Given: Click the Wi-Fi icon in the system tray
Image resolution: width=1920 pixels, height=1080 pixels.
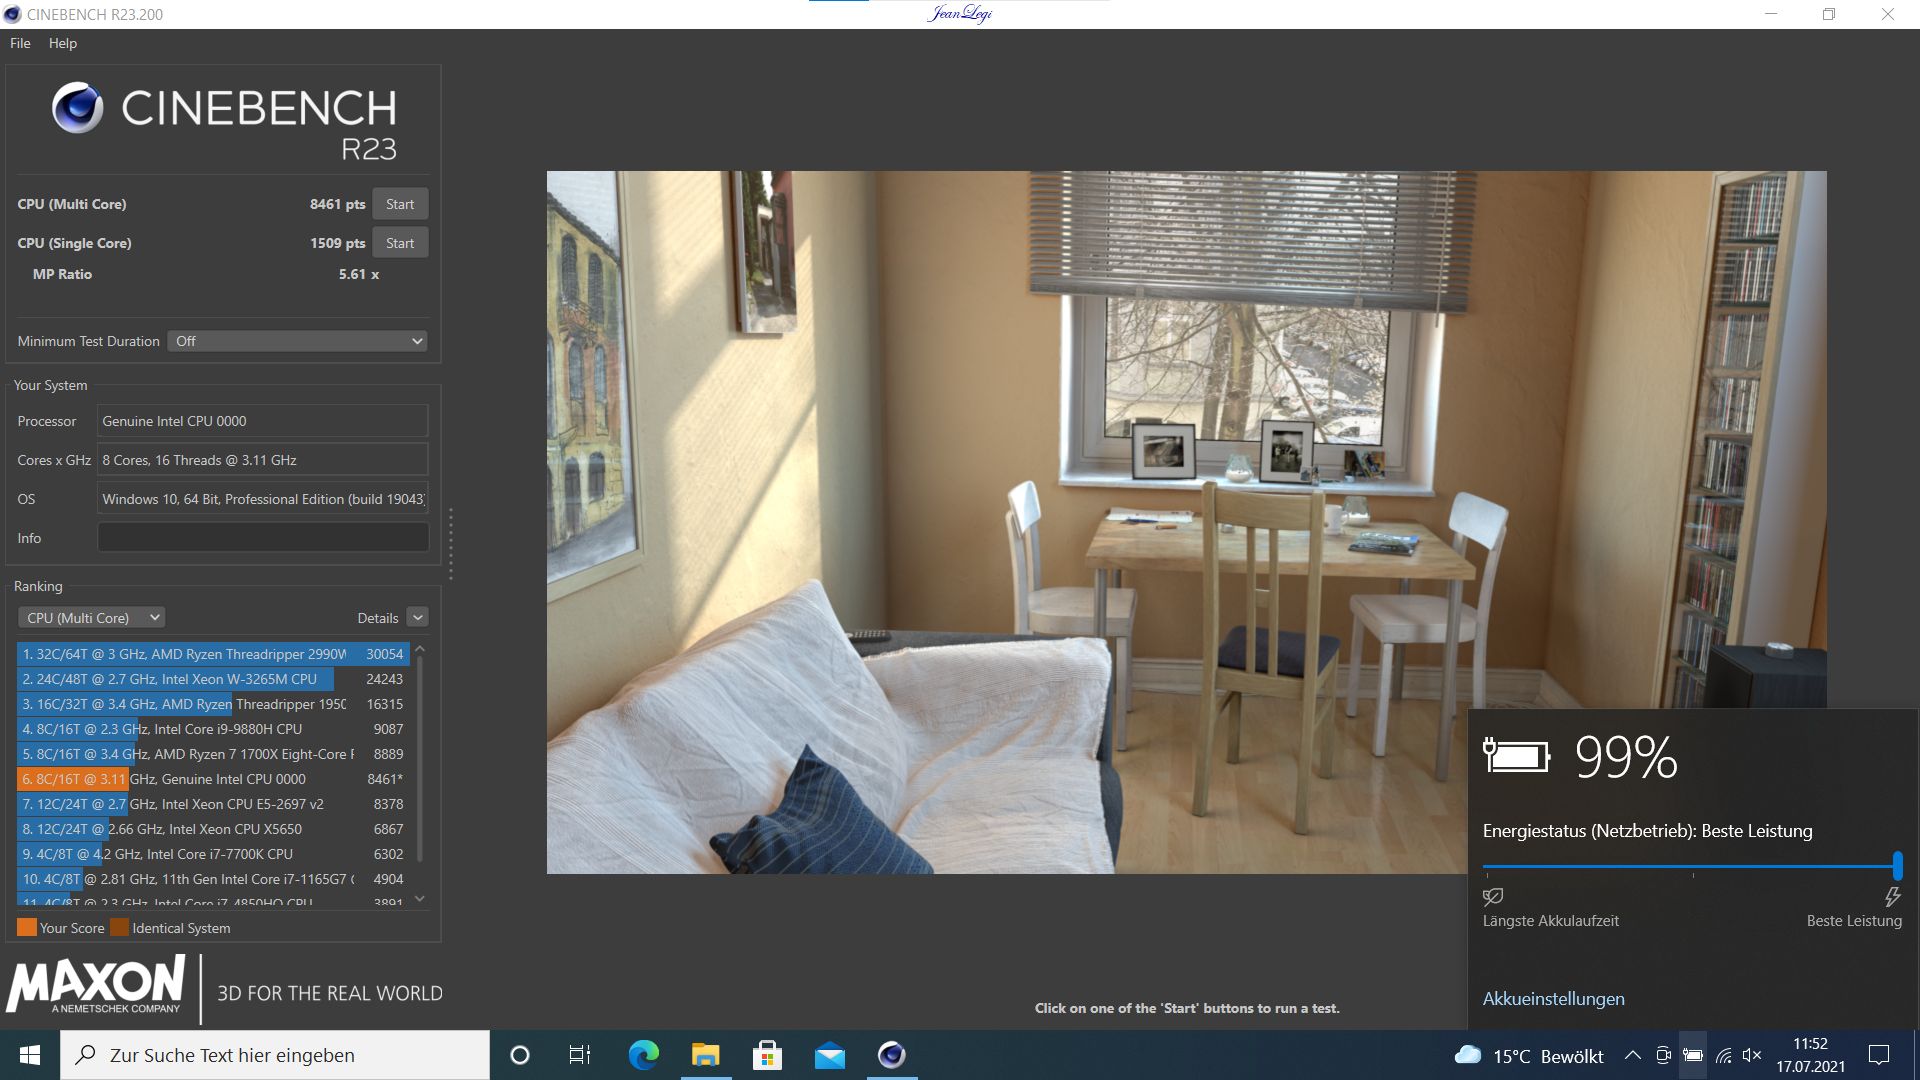Looking at the screenshot, I should coord(1722,1055).
